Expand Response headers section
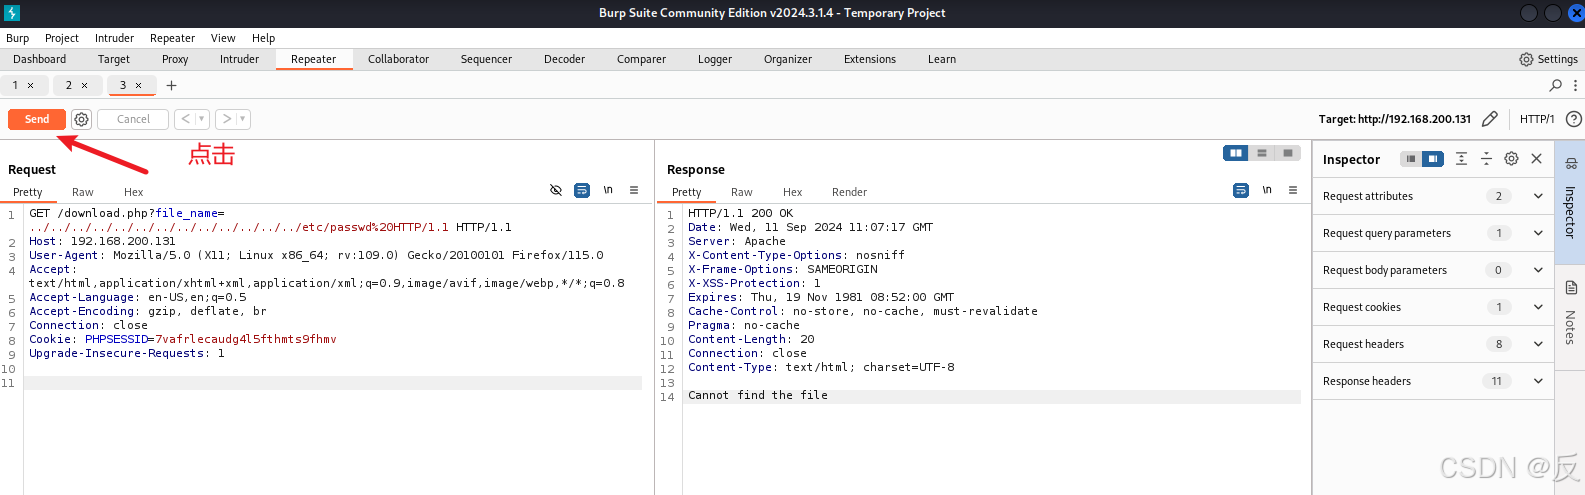This screenshot has height=495, width=1585. tap(1433, 381)
